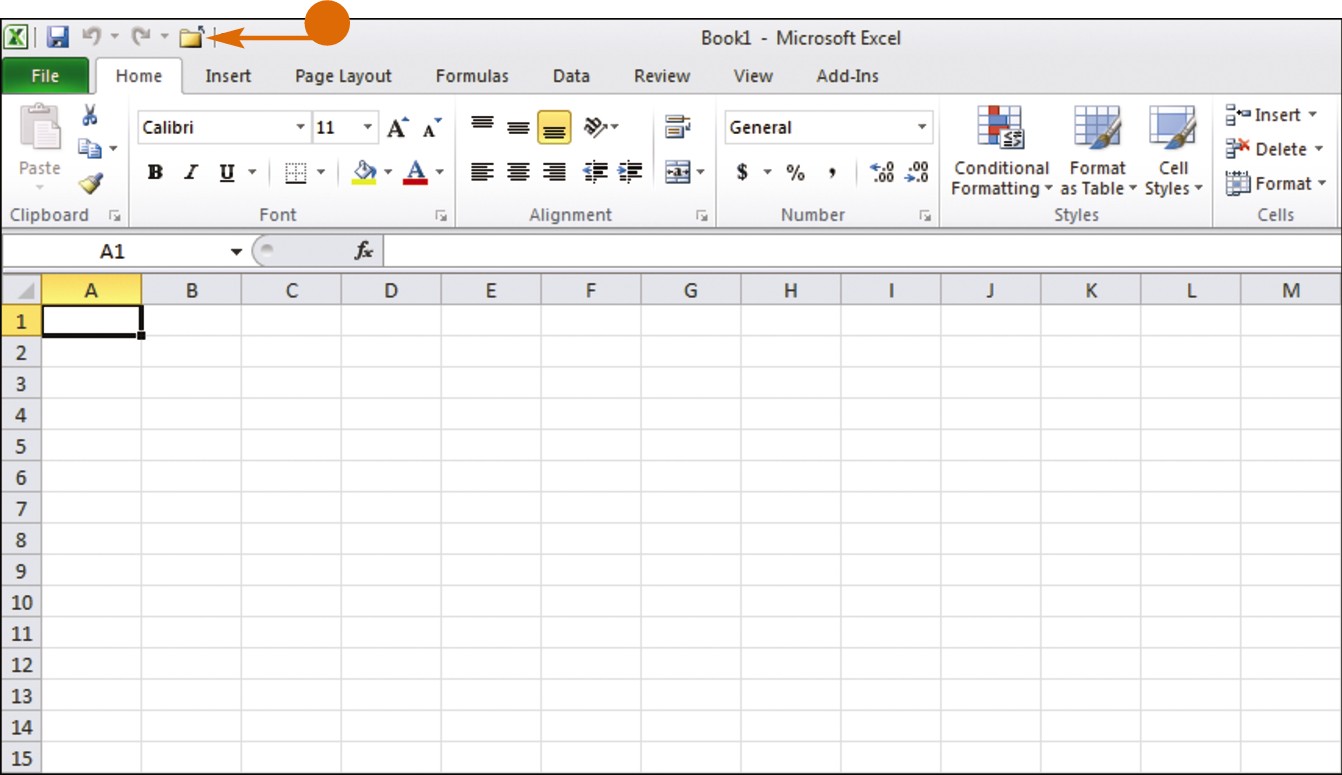Open the Clipboard pane launcher
Screen dimensions: 1342x775
114,215
